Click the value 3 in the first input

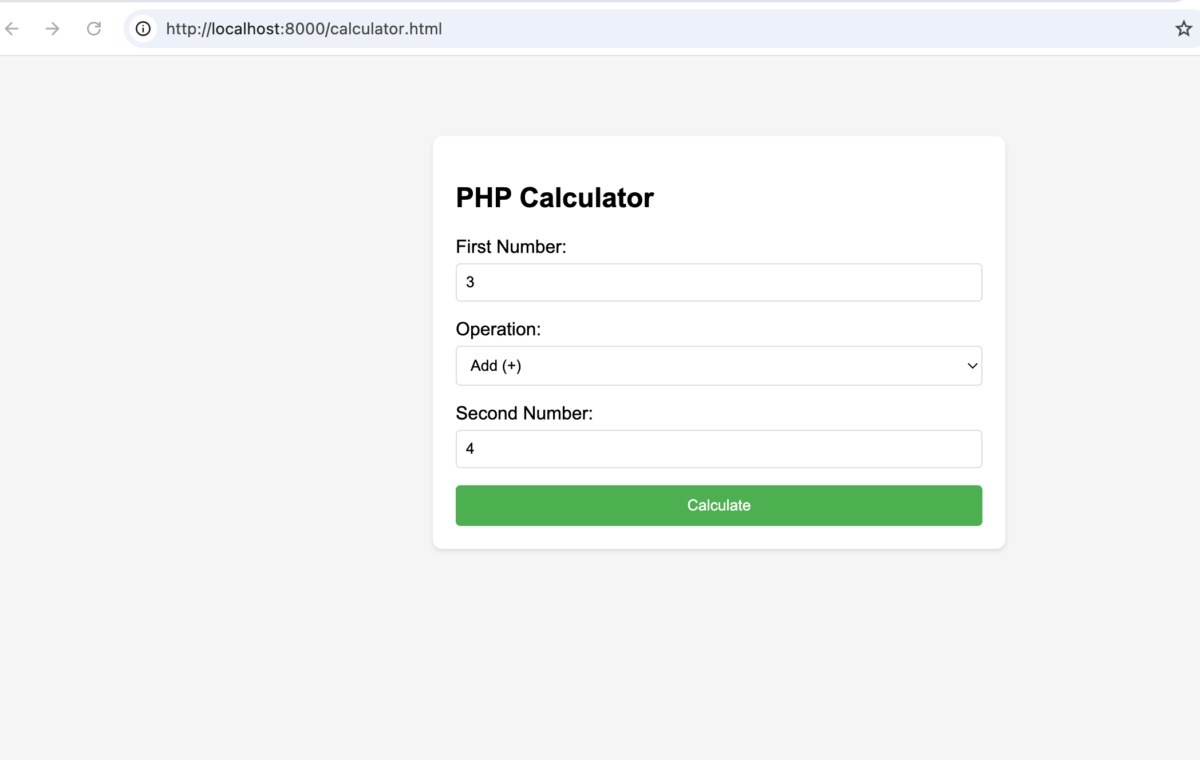pos(470,282)
